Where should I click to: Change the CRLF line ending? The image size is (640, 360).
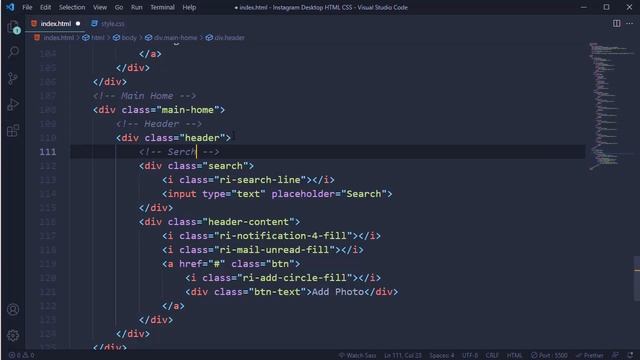tap(492, 355)
